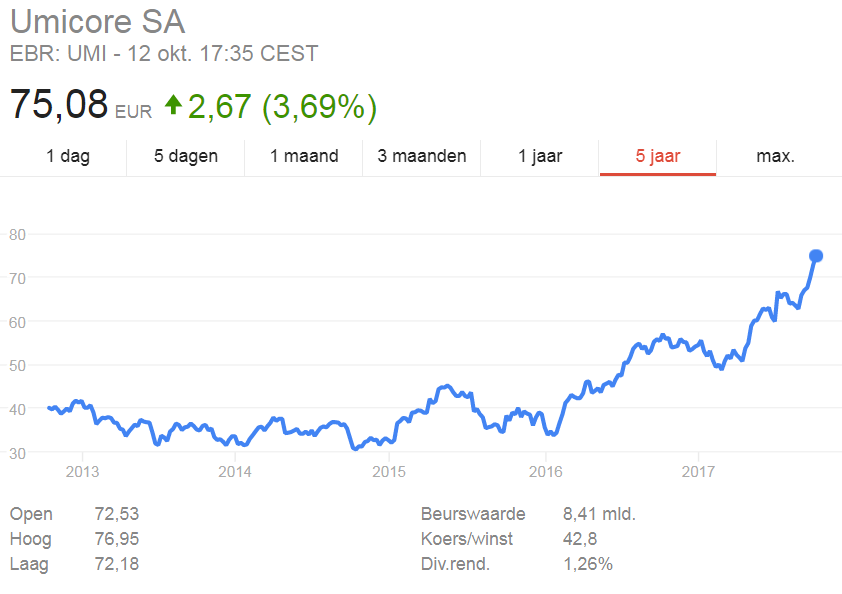Click the Open price 72,53

[117, 514]
